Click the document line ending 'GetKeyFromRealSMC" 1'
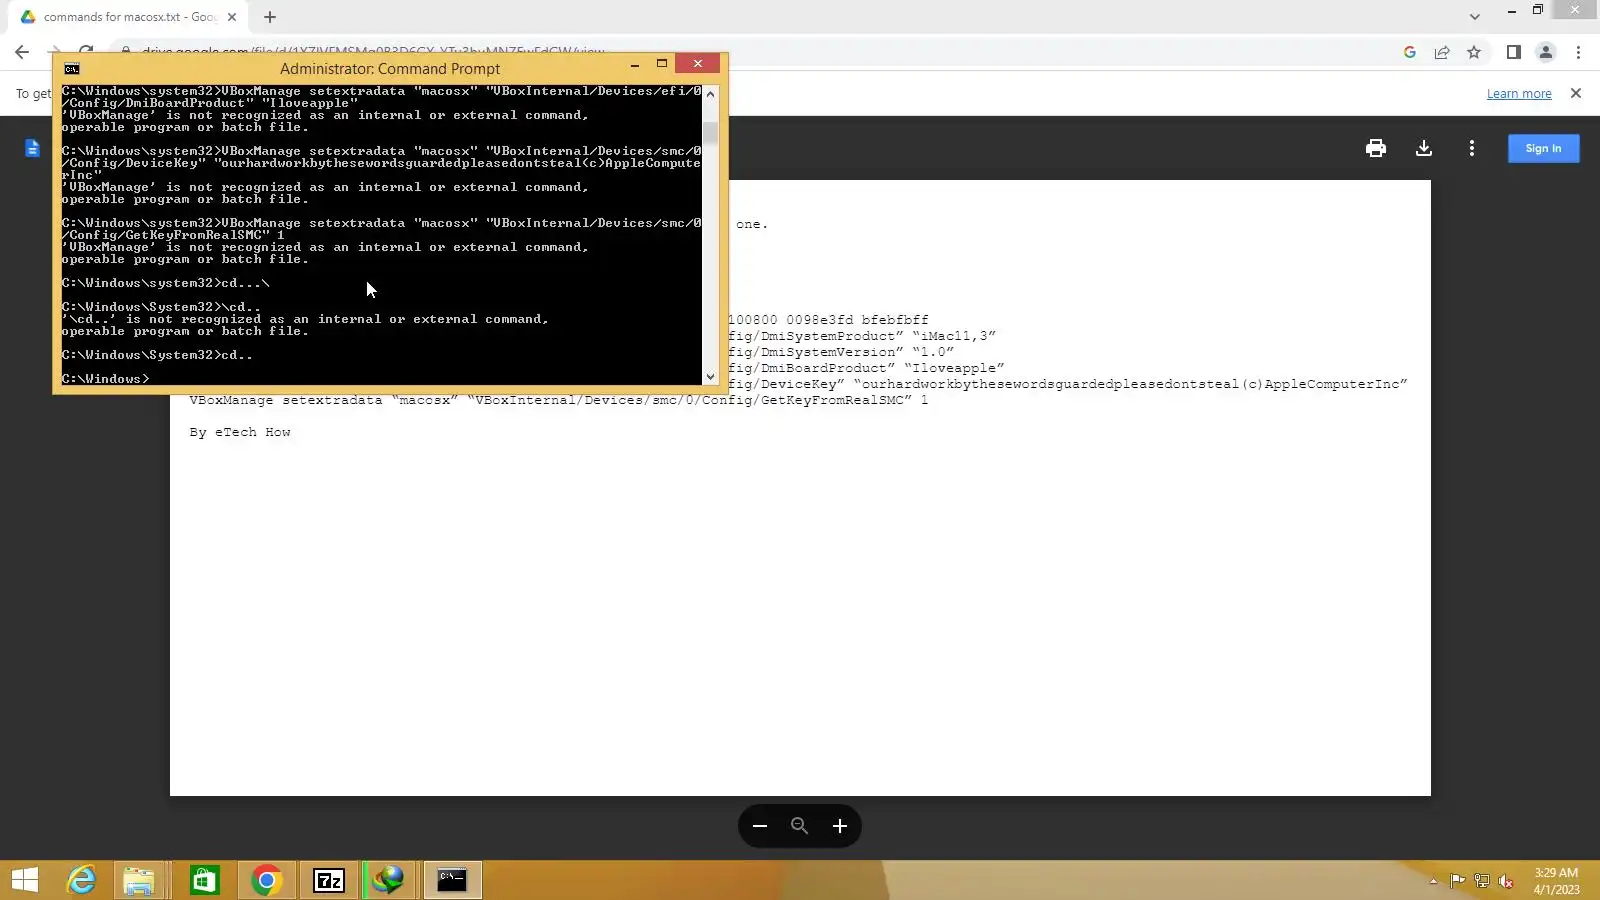The width and height of the screenshot is (1600, 900). click(x=559, y=400)
